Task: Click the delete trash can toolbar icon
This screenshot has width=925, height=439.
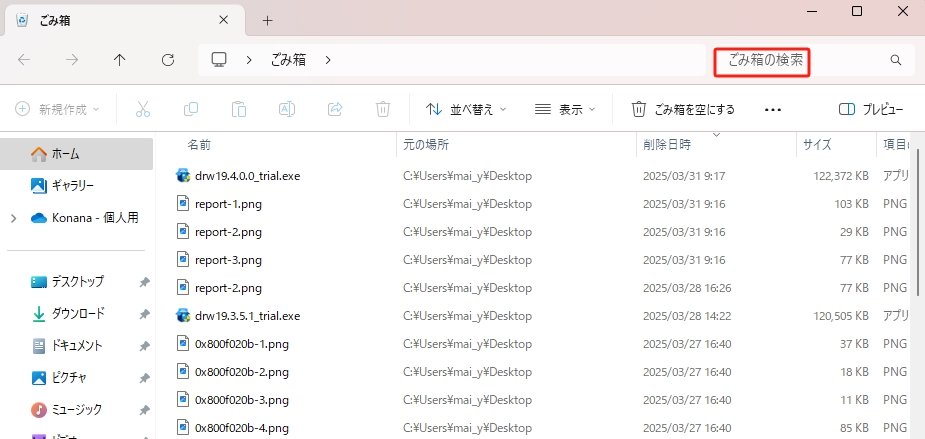Action: point(382,109)
